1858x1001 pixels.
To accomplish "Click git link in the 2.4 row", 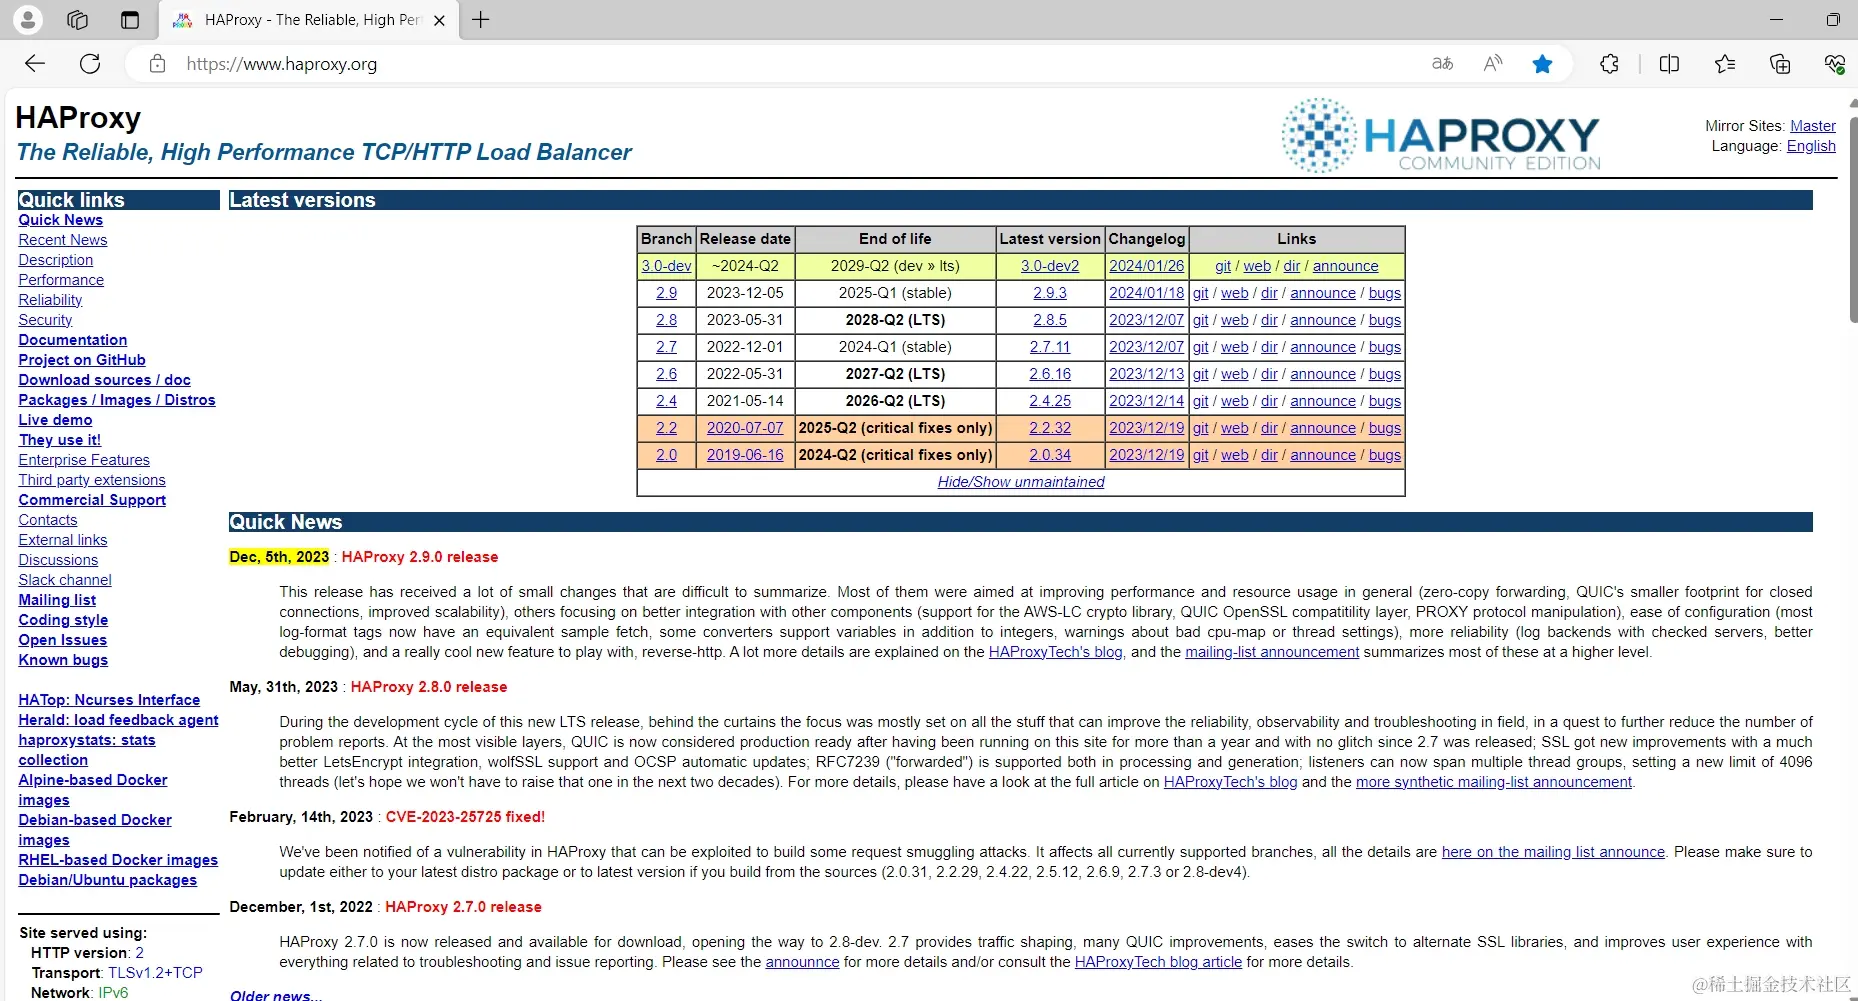I will (1200, 401).
